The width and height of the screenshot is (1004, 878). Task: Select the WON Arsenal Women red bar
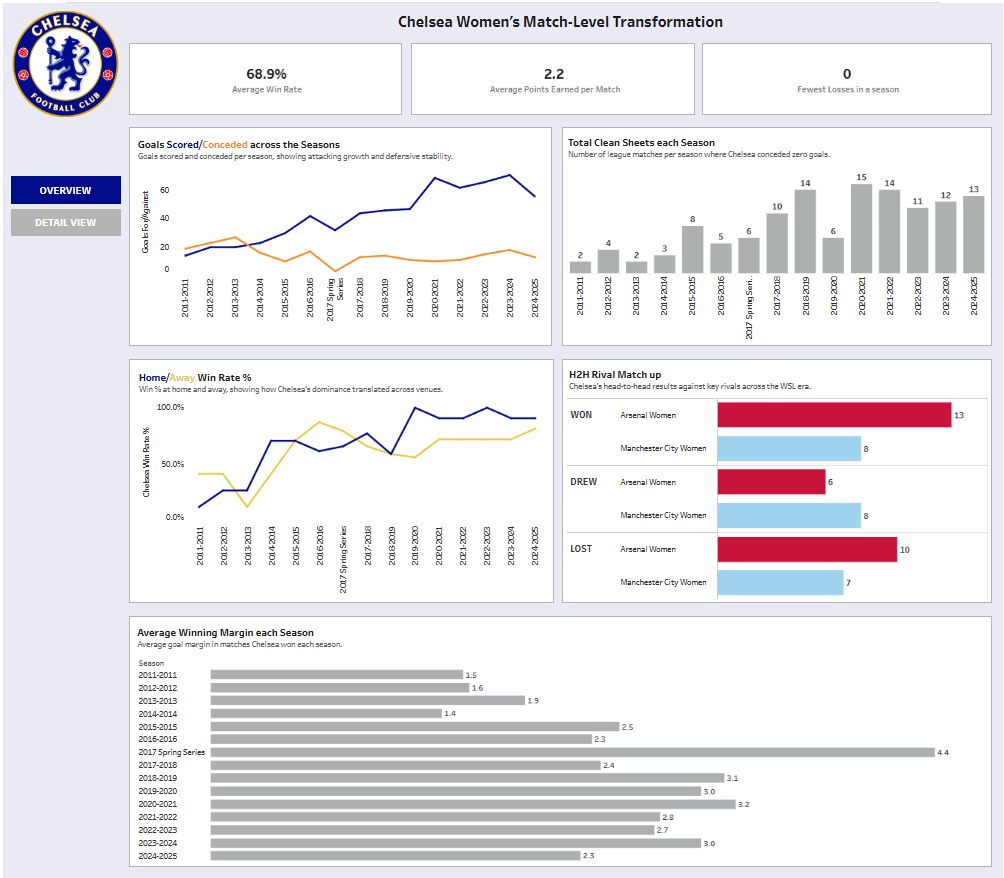pyautogui.click(x=834, y=415)
